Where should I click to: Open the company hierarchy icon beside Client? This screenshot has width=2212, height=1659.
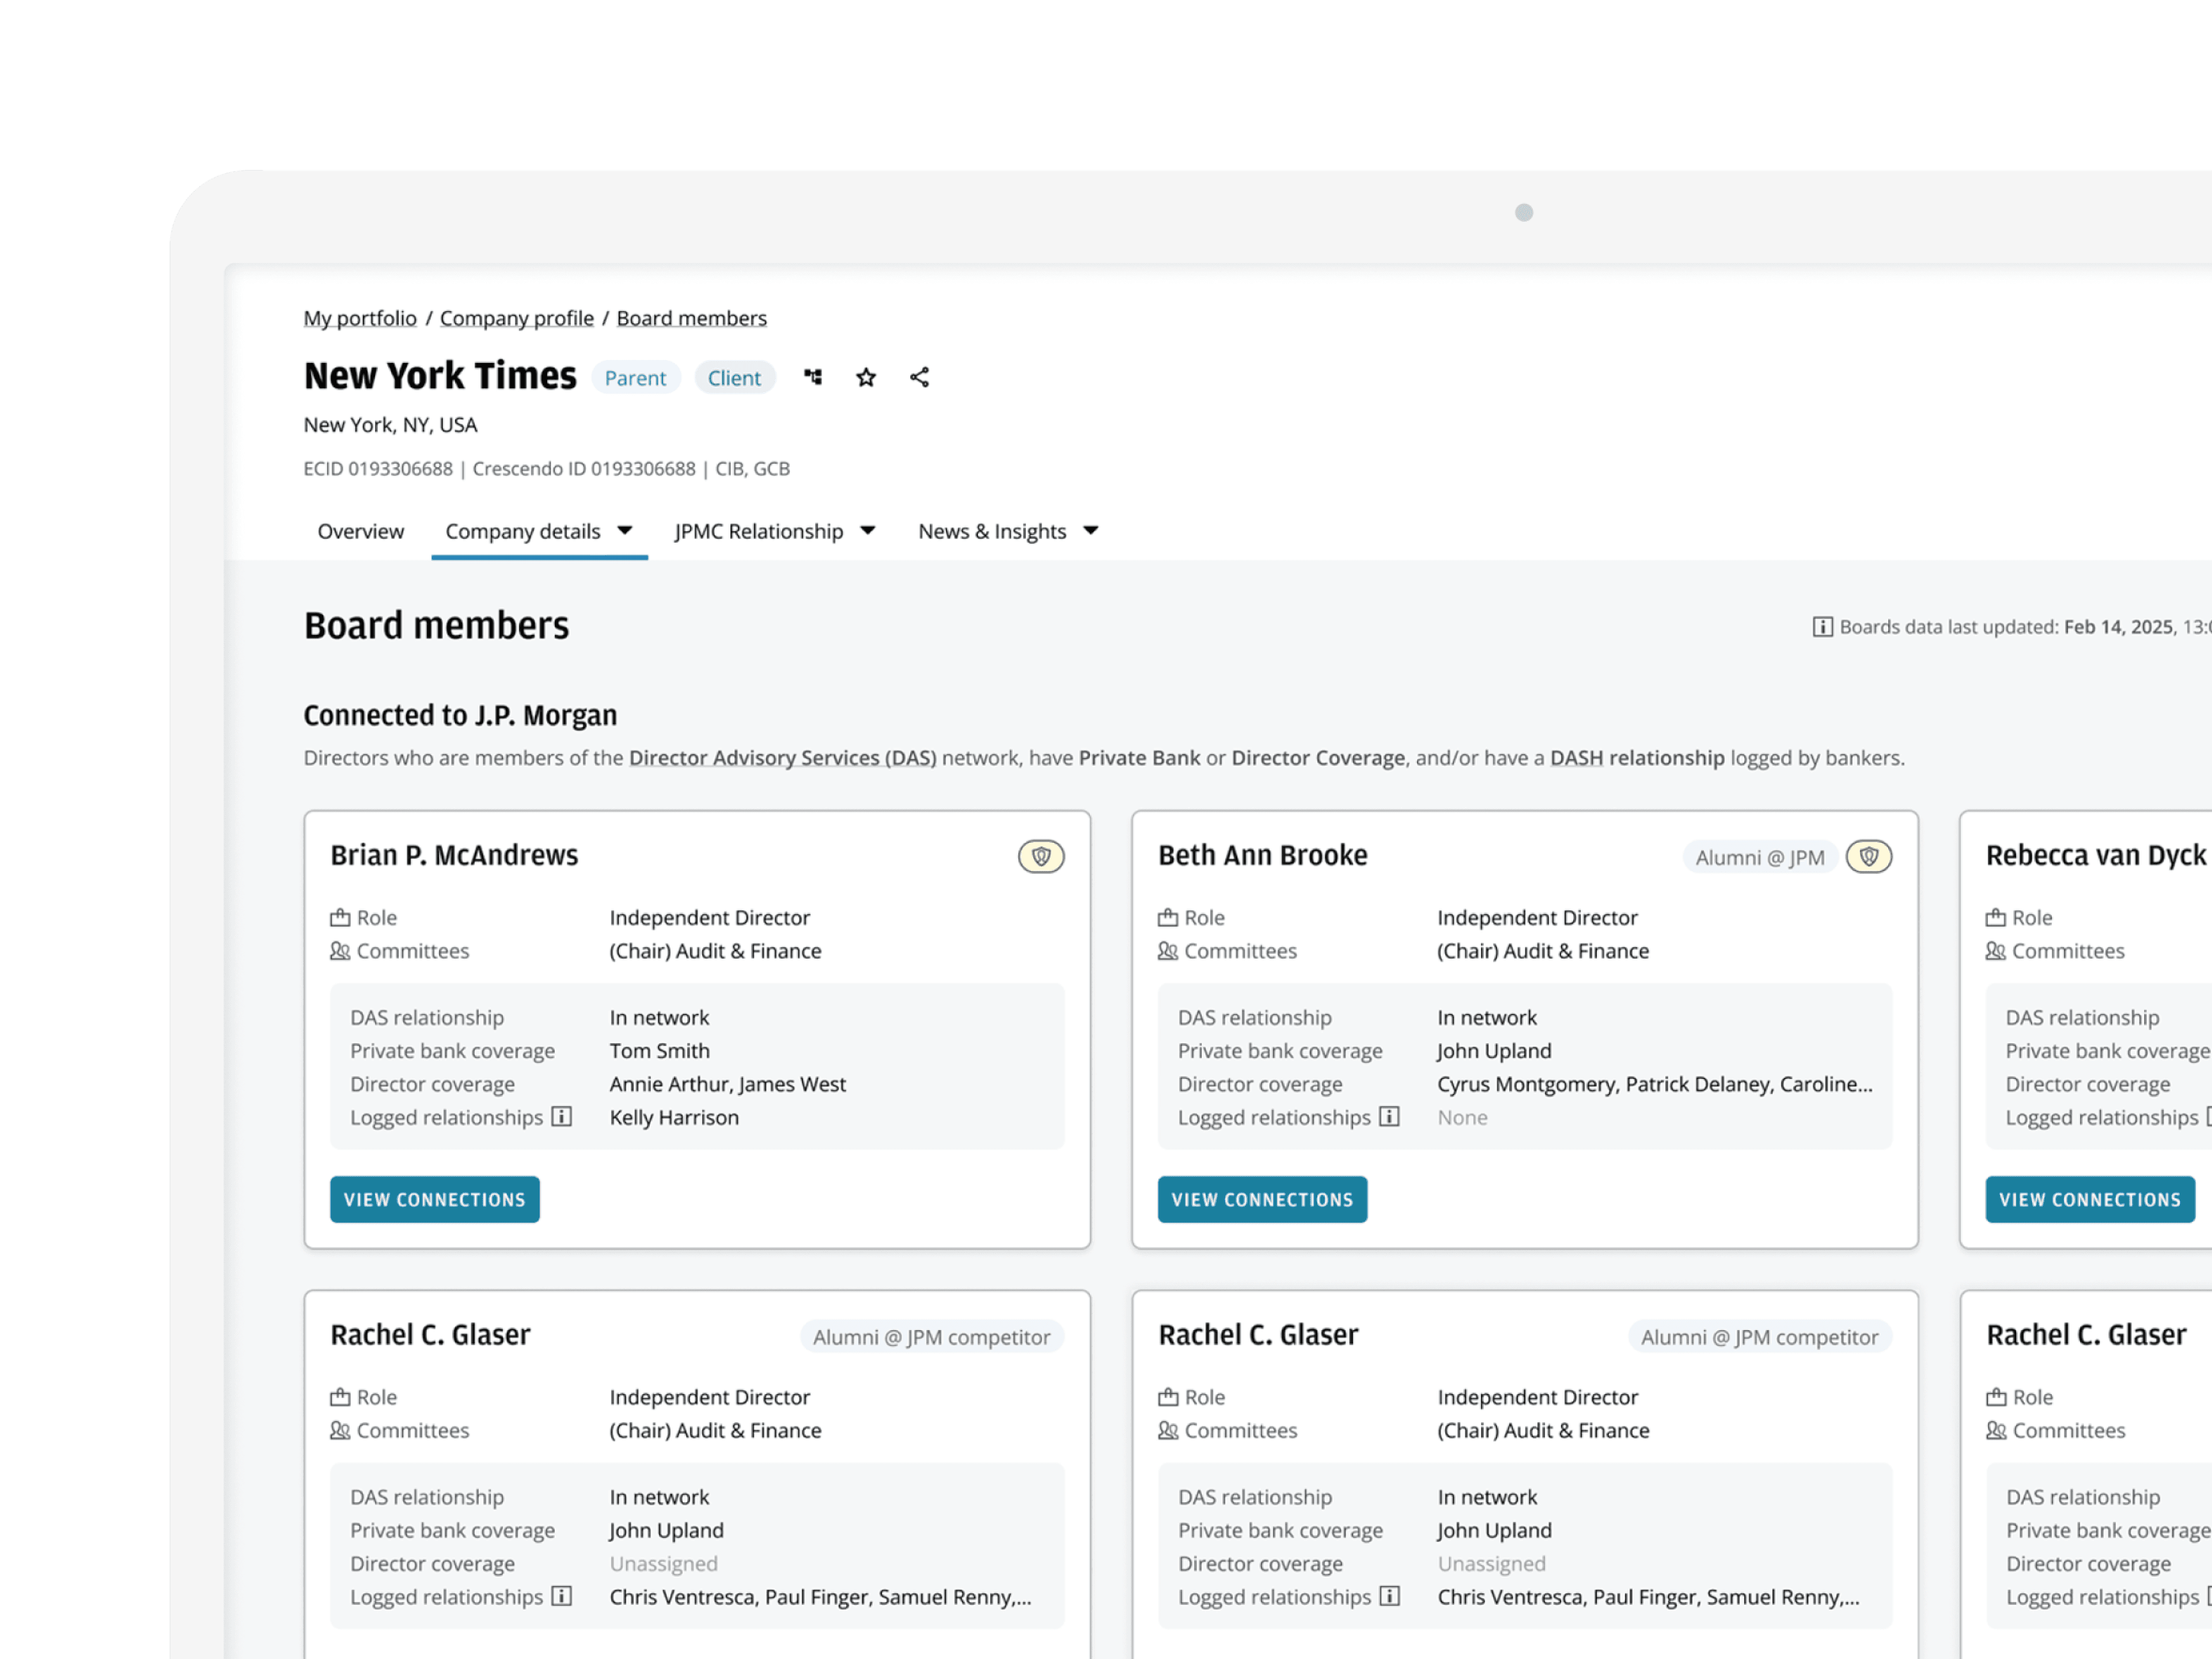click(813, 377)
